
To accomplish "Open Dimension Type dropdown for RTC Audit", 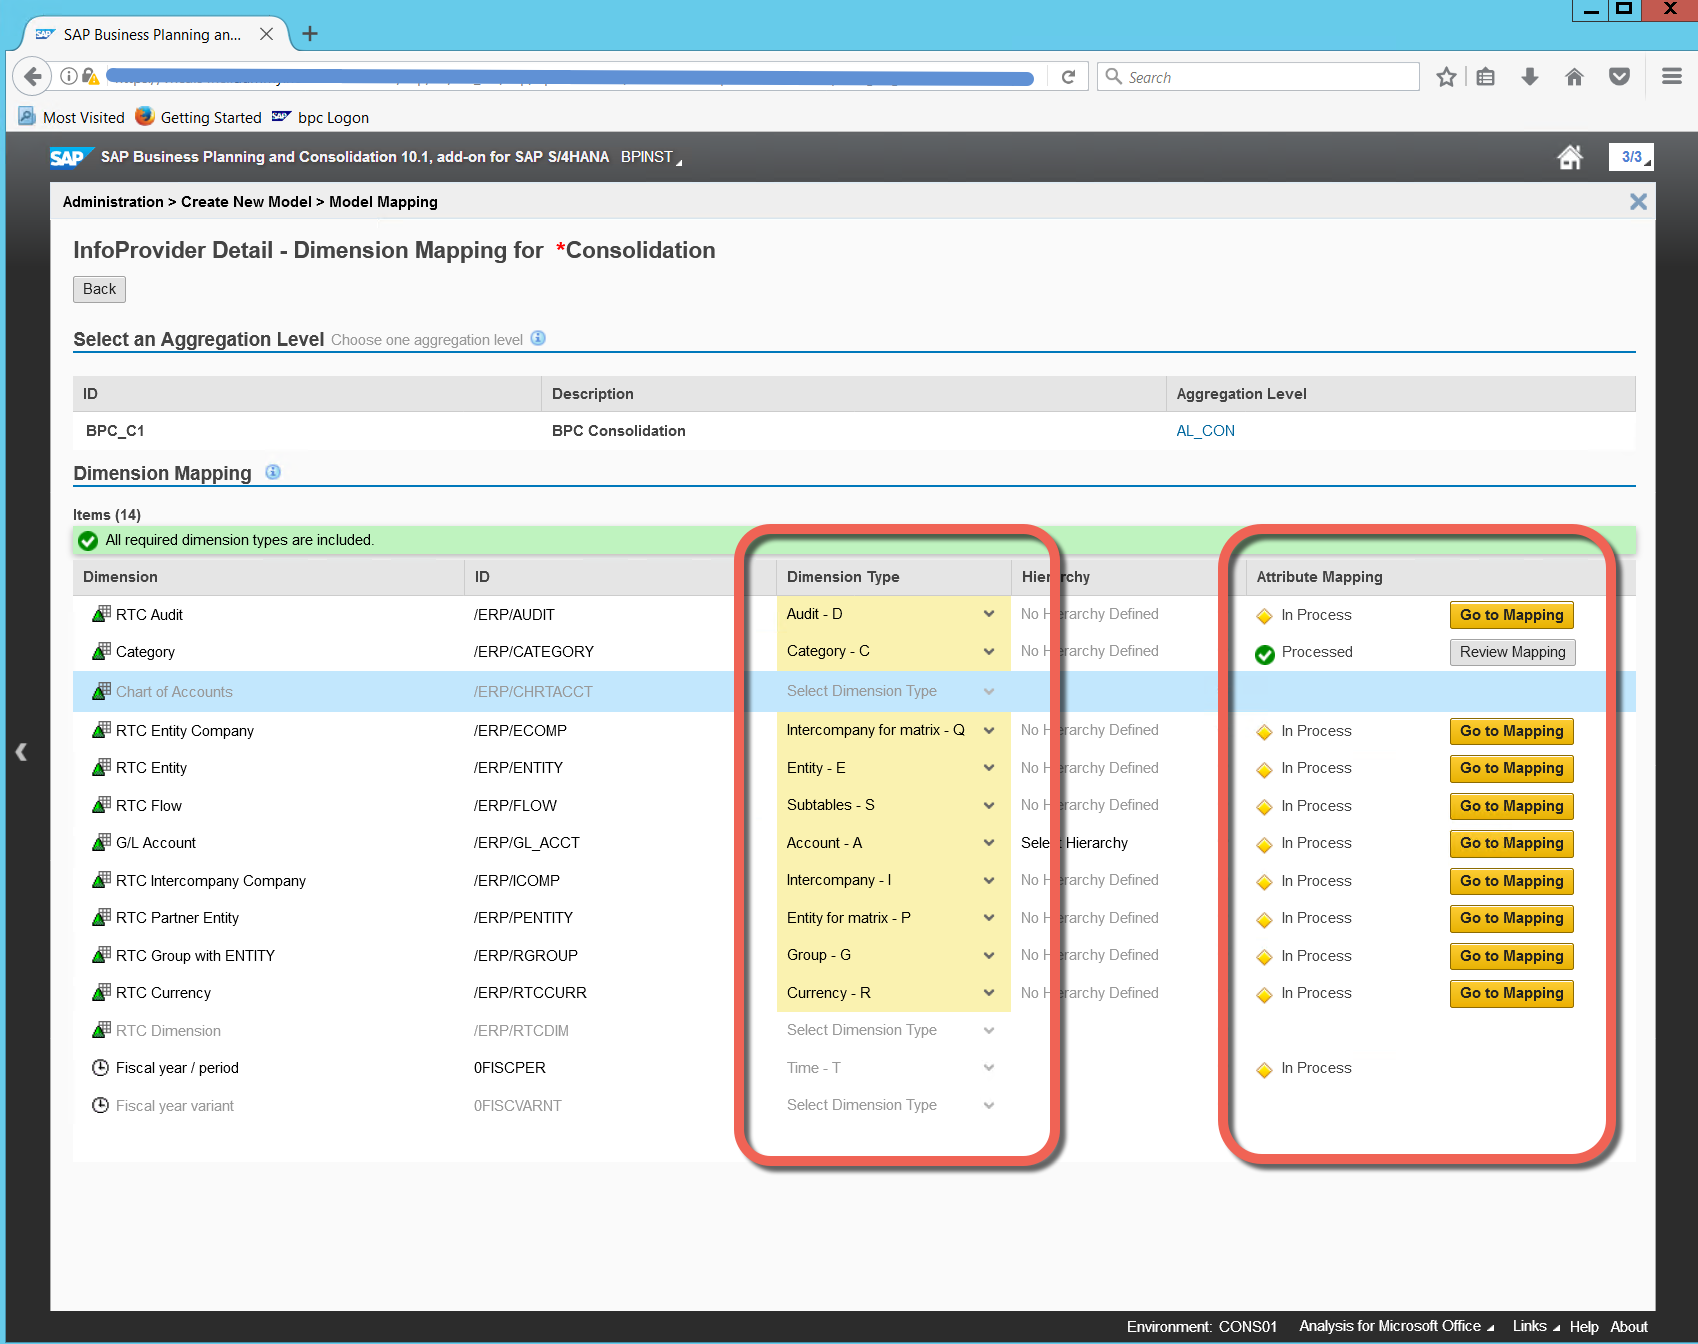I will 988,614.
